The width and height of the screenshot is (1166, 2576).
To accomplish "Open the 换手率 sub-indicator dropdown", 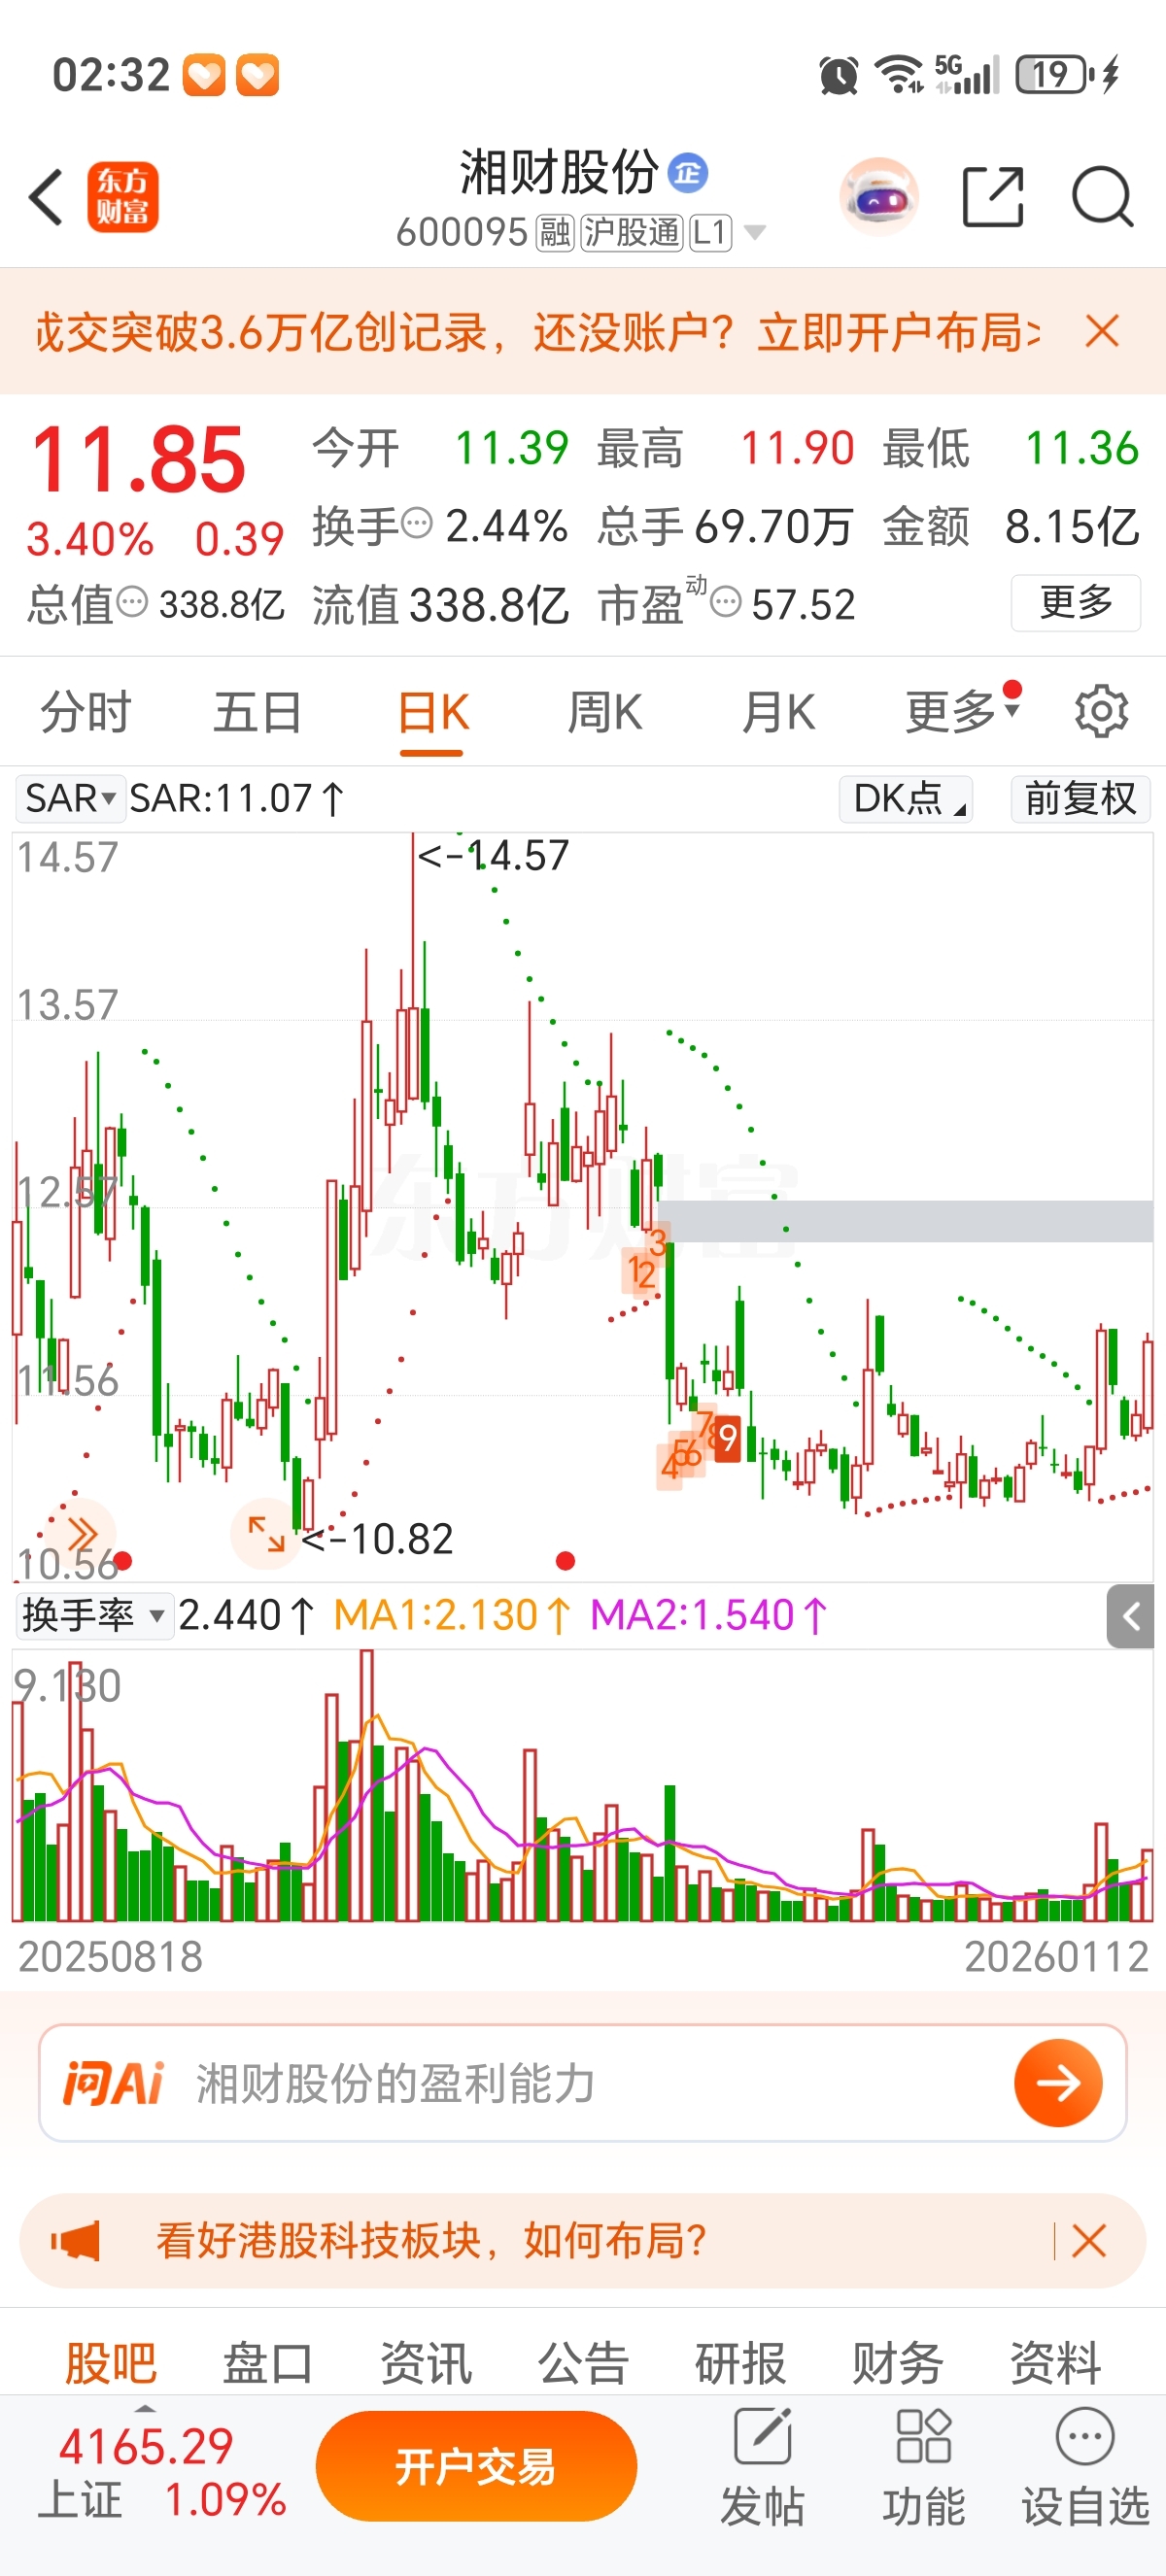I will [94, 1615].
